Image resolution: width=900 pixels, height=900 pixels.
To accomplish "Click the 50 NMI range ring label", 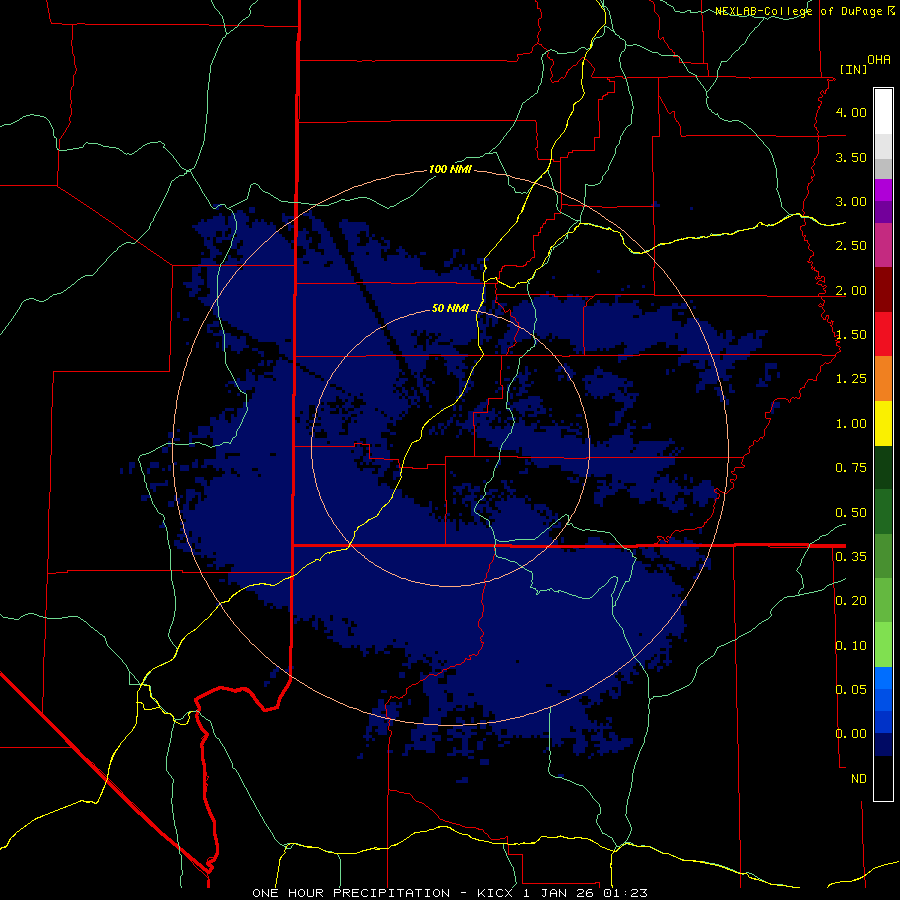I will pos(450,309).
